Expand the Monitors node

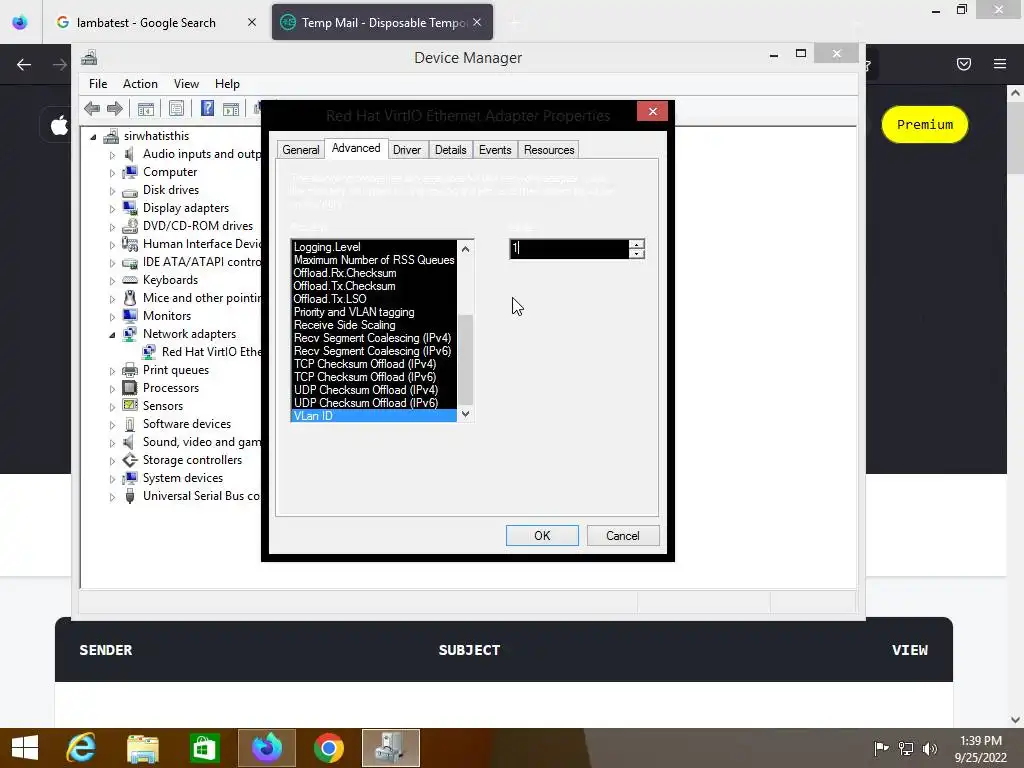coord(112,317)
